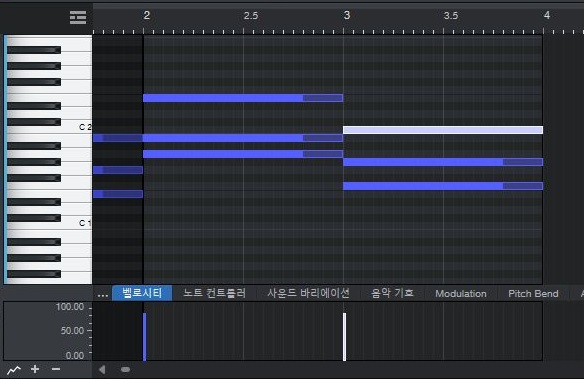Click the left scroll arrow below velocity lane
The height and width of the screenshot is (379, 584).
[102, 370]
